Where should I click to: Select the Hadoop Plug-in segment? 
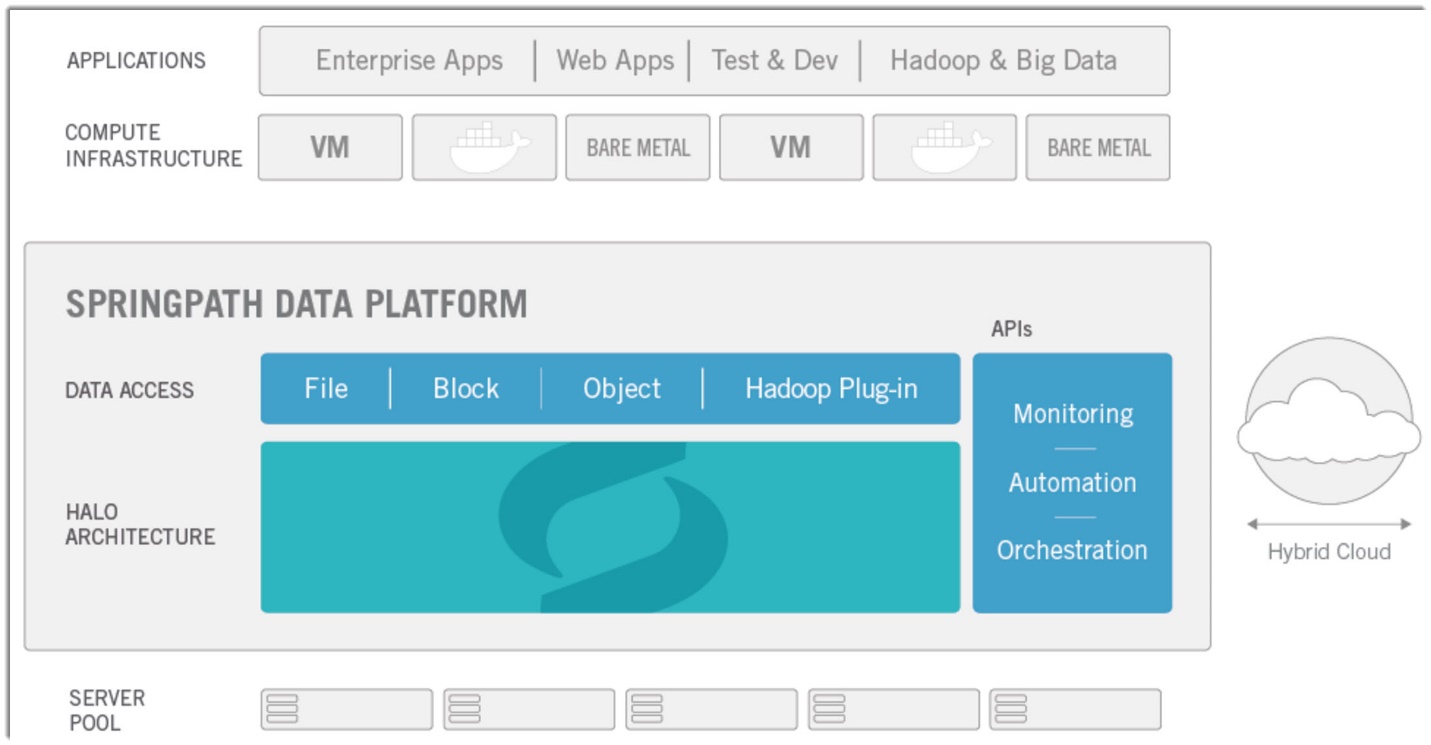click(831, 389)
